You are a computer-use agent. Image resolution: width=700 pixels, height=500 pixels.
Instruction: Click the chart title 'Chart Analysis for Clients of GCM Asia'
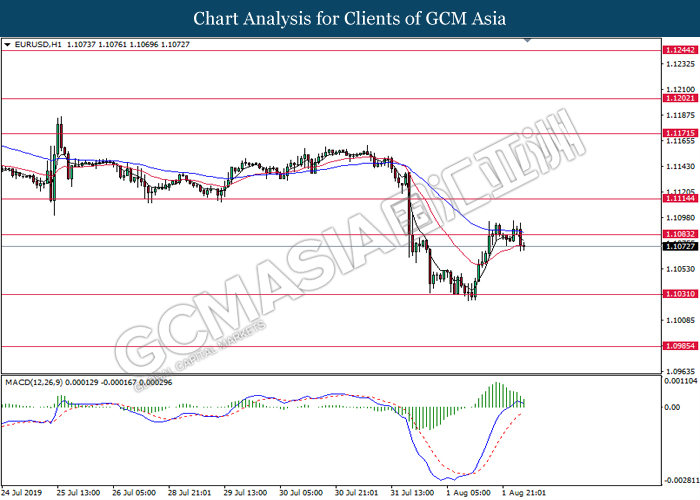[350, 19]
